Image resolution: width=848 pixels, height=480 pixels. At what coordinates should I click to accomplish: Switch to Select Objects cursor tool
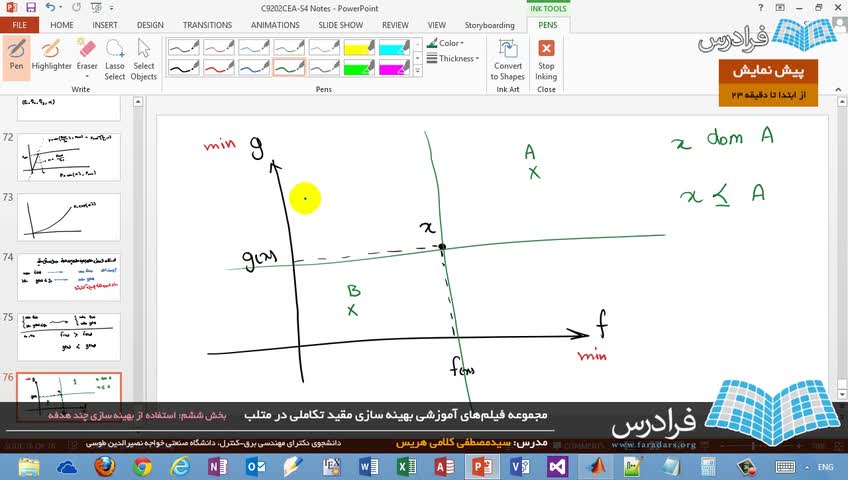point(144,58)
